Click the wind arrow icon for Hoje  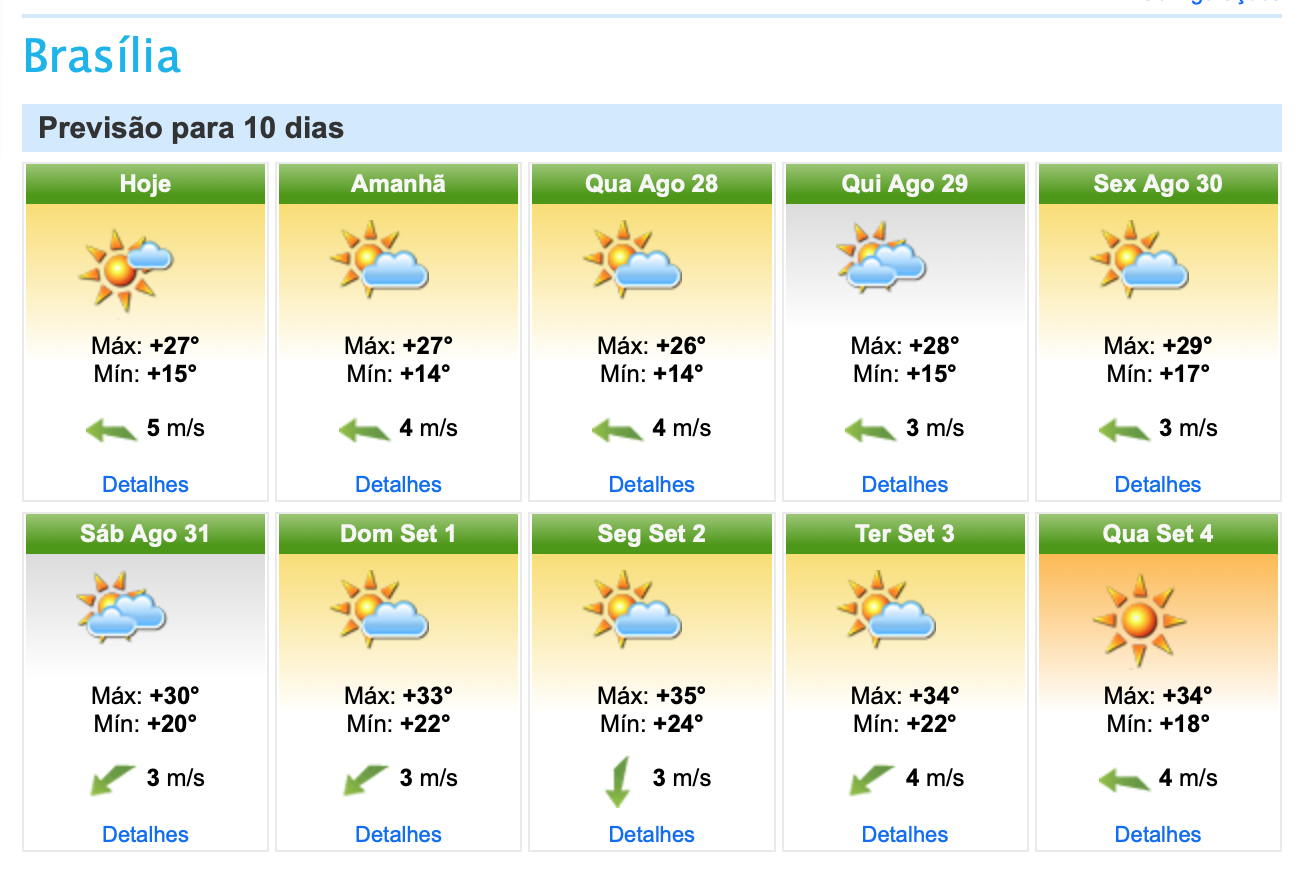coord(111,431)
